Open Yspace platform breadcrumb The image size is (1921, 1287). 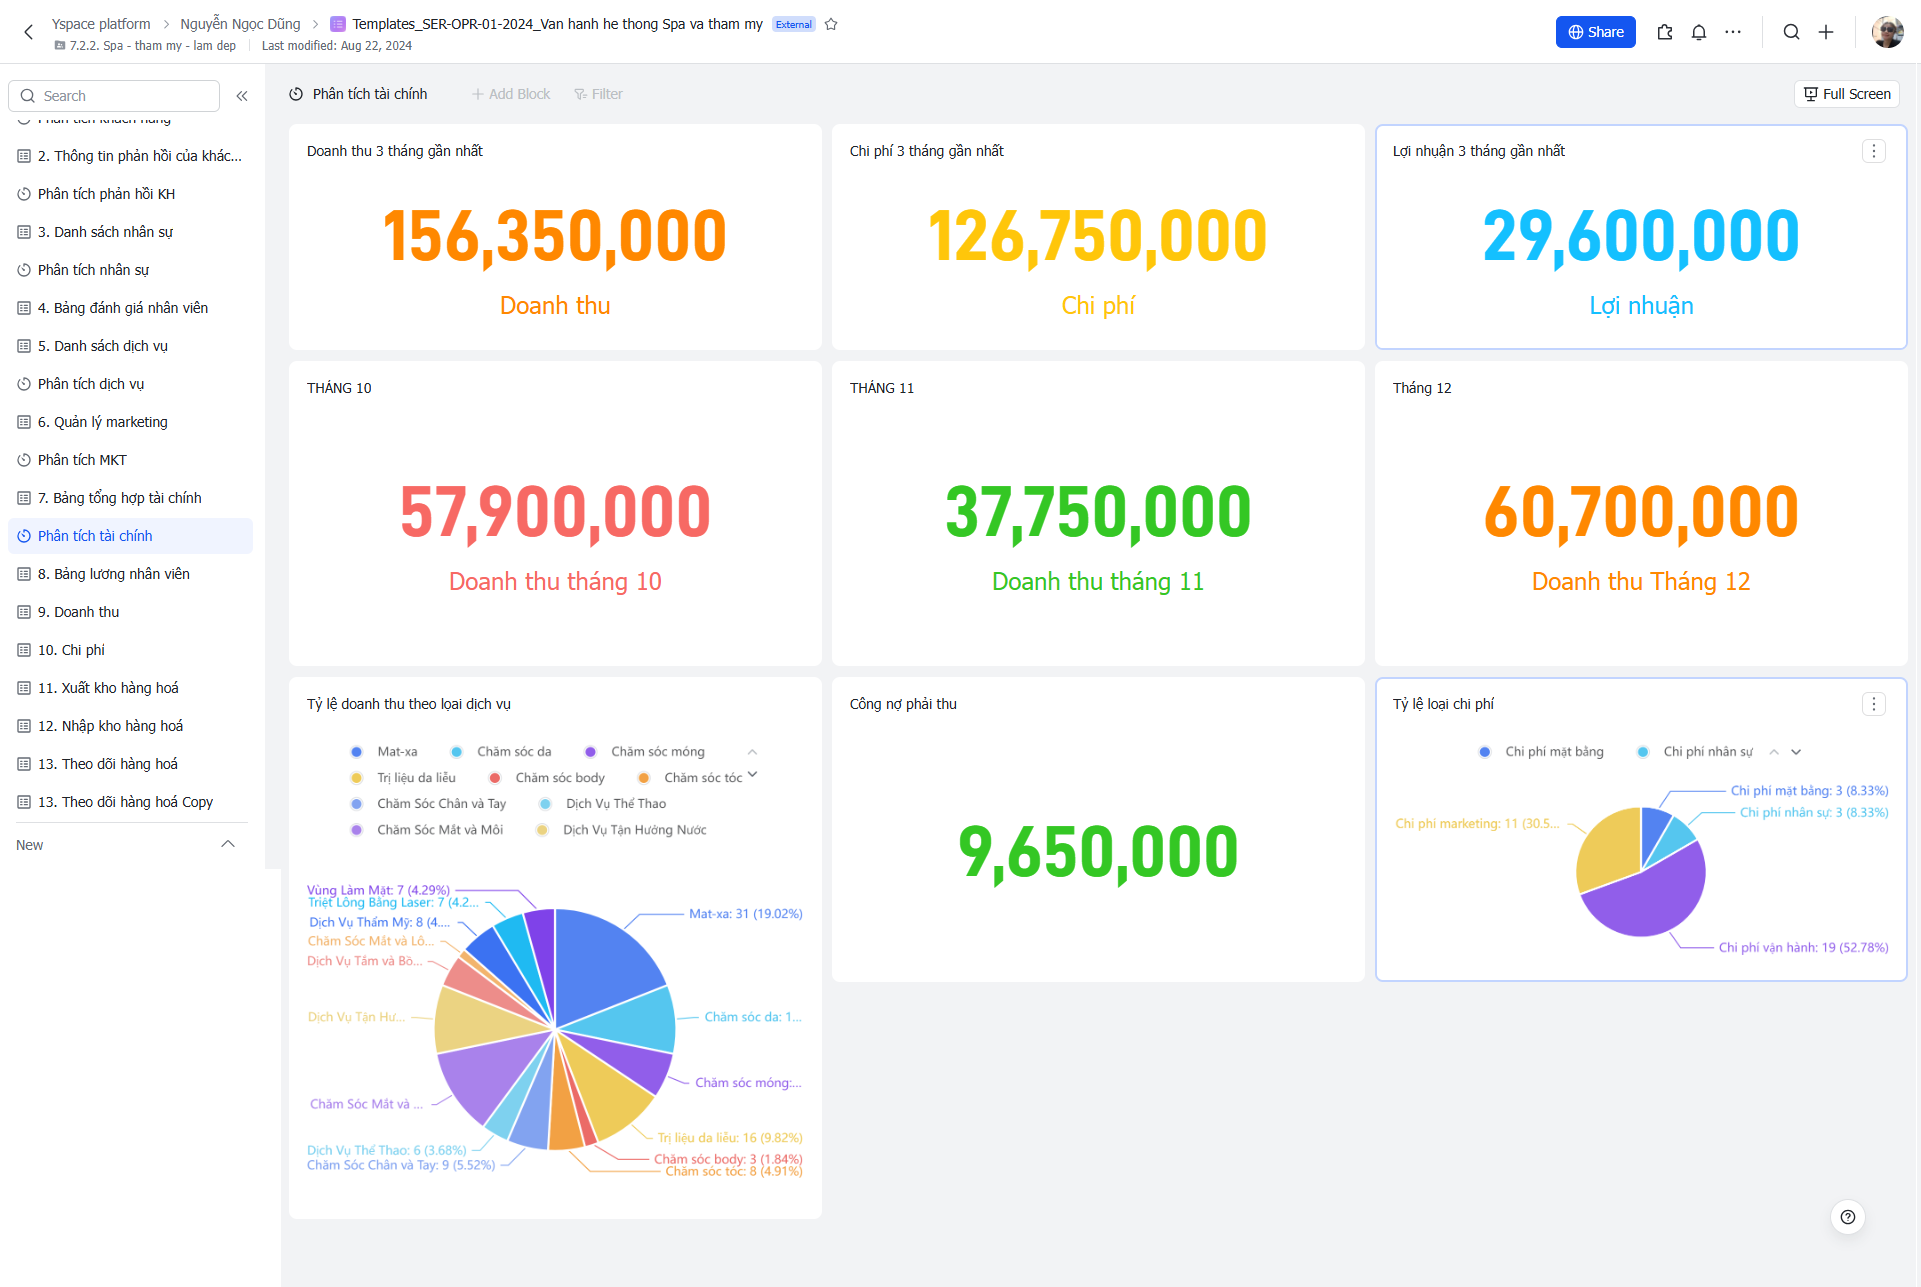coord(101,24)
